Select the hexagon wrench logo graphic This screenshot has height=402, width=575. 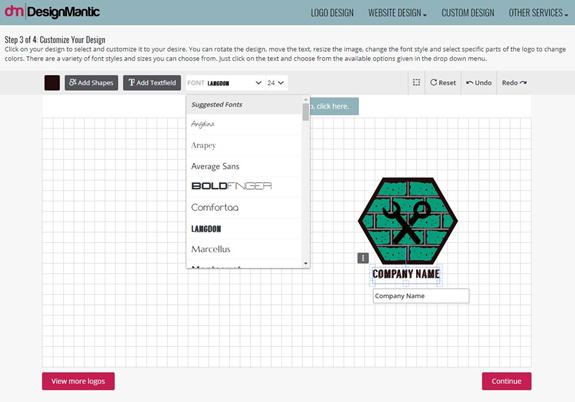407,221
